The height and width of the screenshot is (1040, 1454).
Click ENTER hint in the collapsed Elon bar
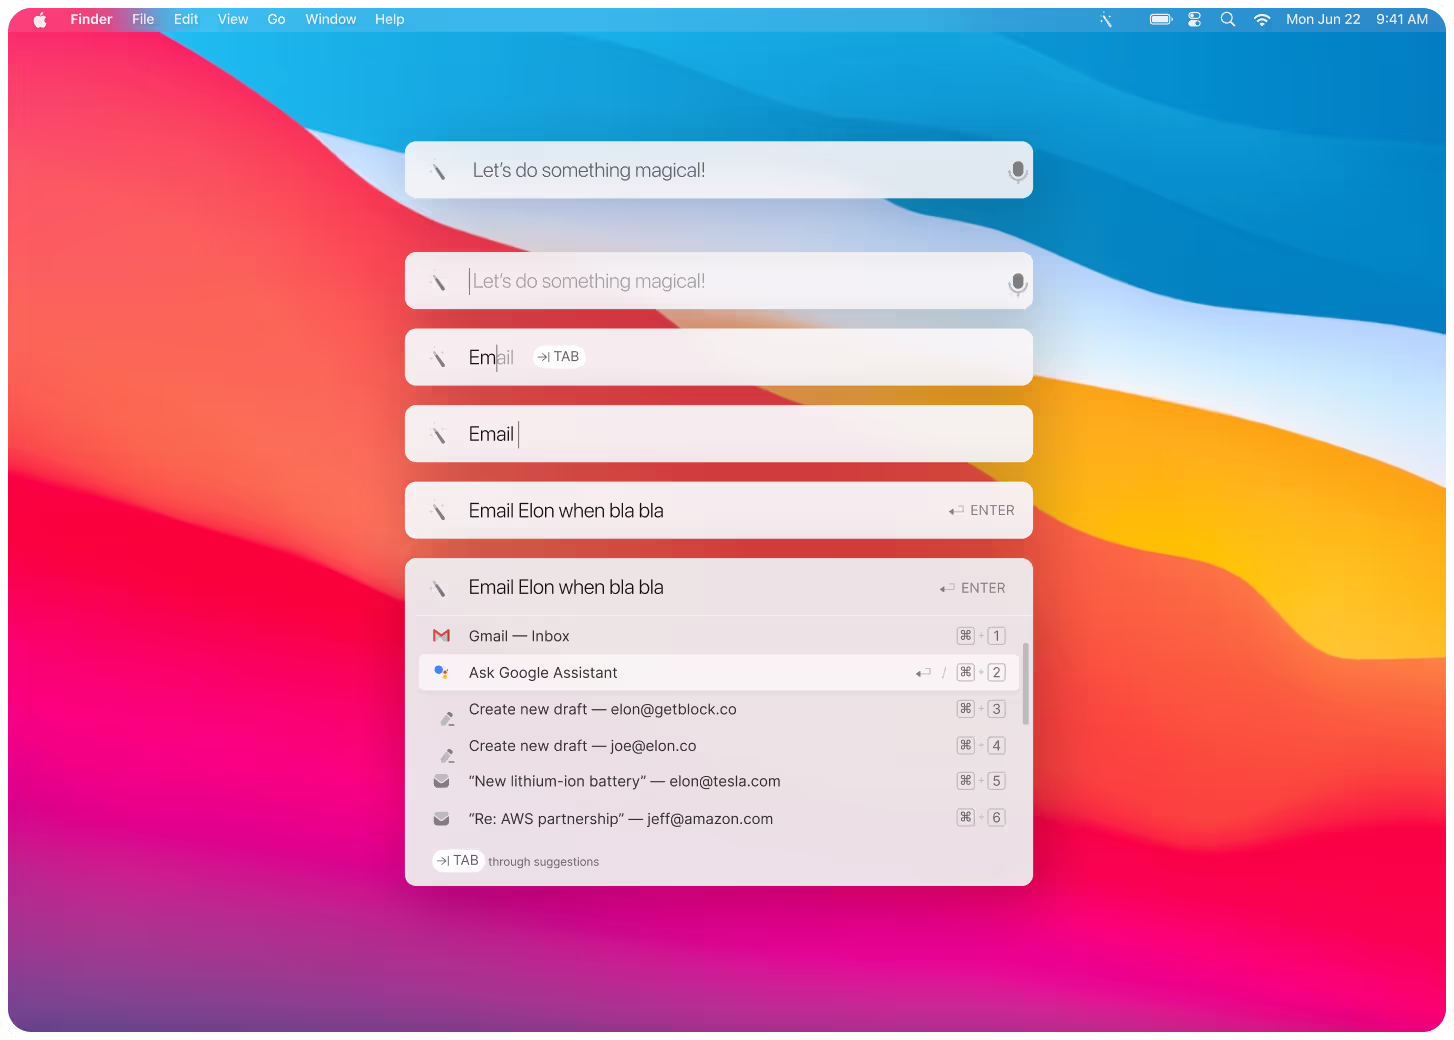click(x=982, y=511)
